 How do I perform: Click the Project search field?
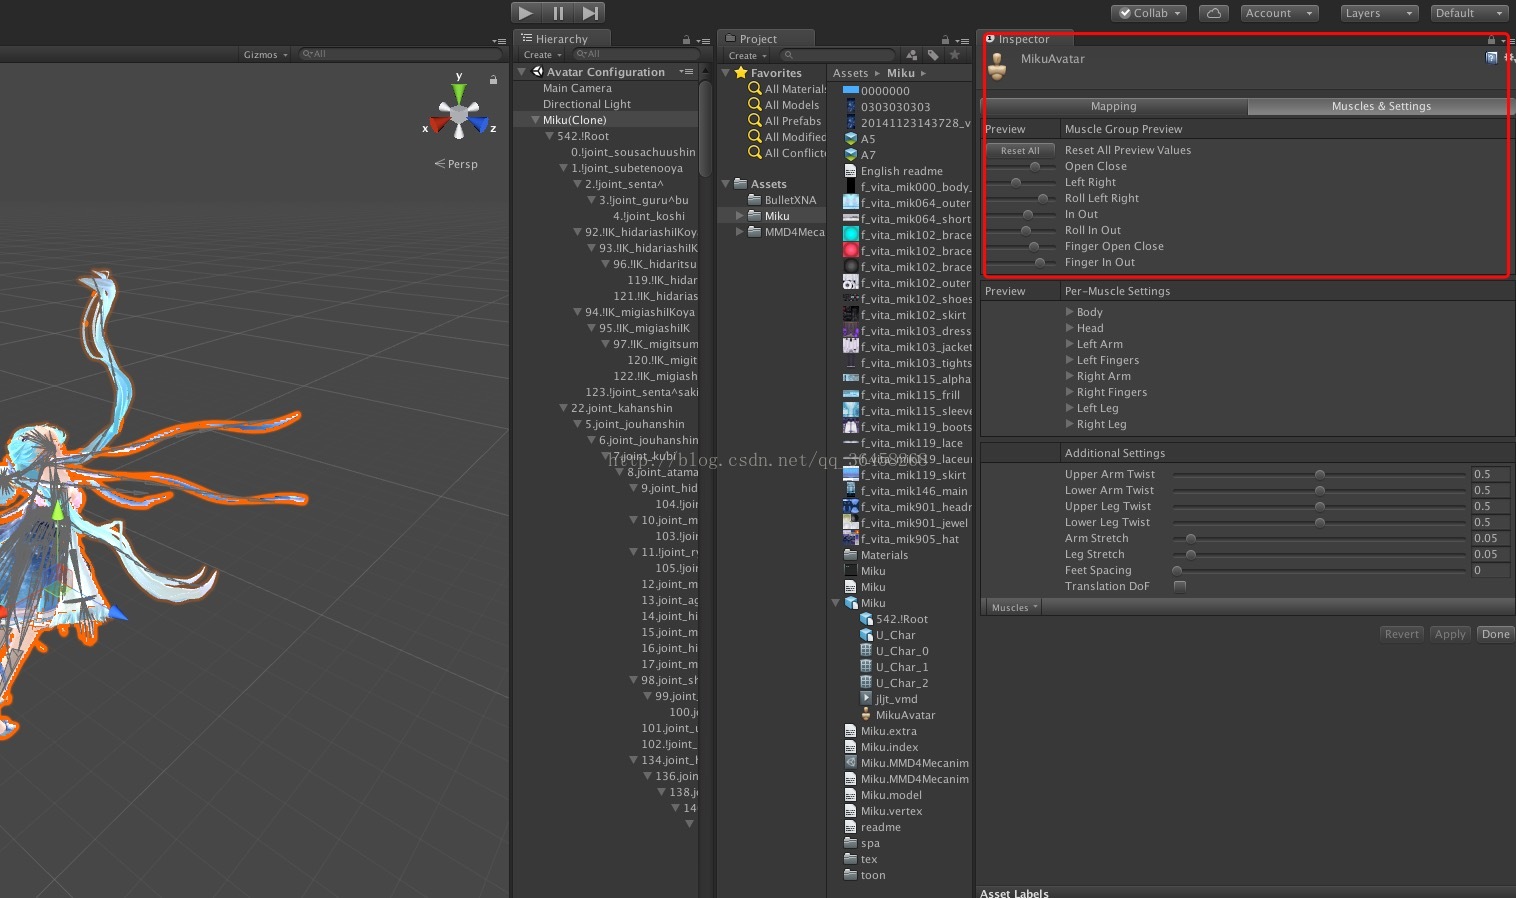(x=838, y=55)
